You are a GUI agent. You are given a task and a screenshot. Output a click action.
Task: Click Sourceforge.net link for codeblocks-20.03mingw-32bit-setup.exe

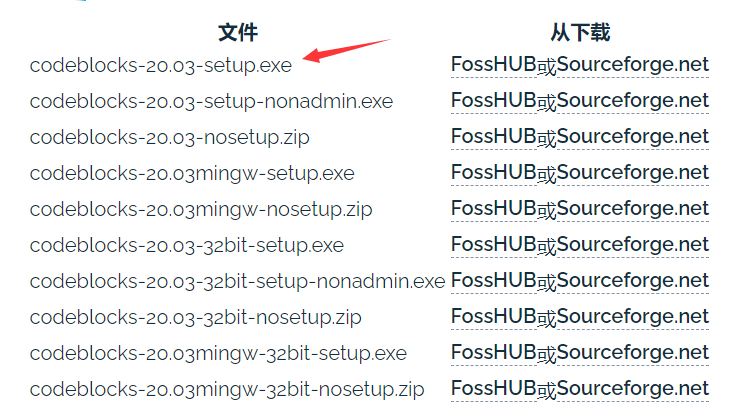pyautogui.click(x=633, y=353)
